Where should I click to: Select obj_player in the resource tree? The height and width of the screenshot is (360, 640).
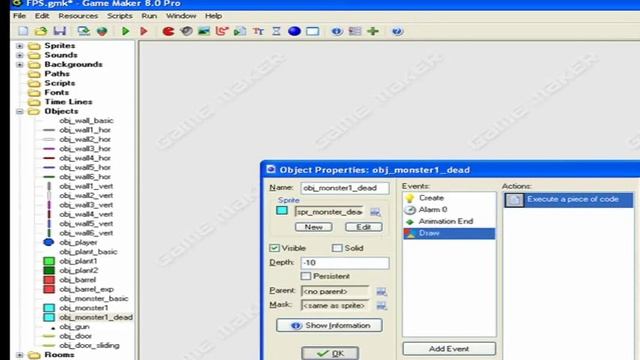point(78,242)
